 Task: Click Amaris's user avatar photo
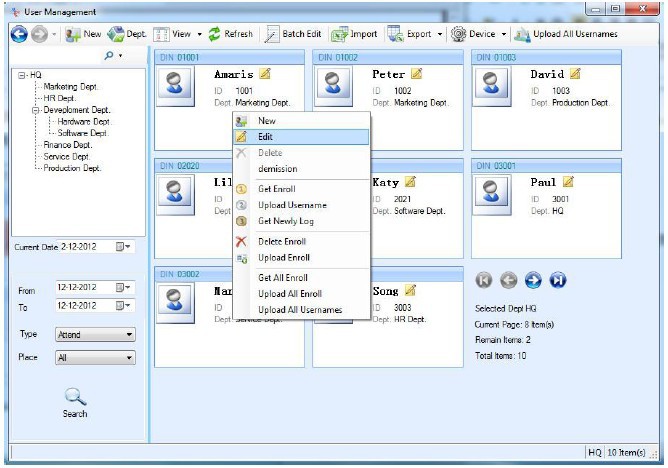(x=176, y=86)
